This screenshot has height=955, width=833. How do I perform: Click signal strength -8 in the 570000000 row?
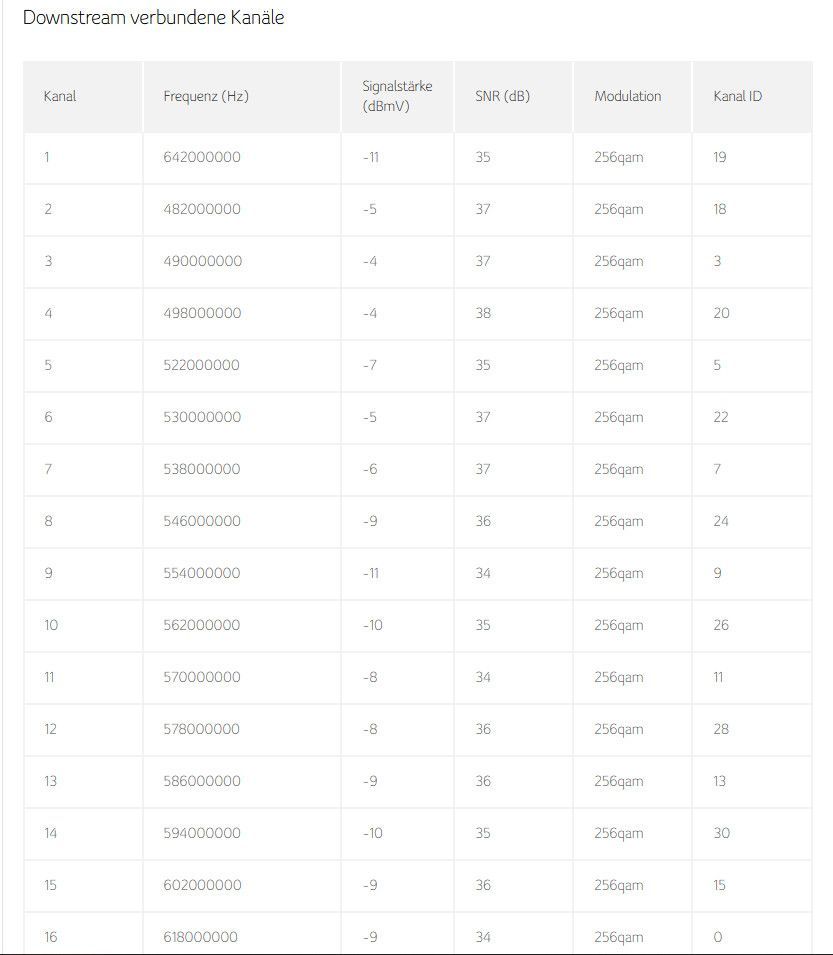click(370, 677)
